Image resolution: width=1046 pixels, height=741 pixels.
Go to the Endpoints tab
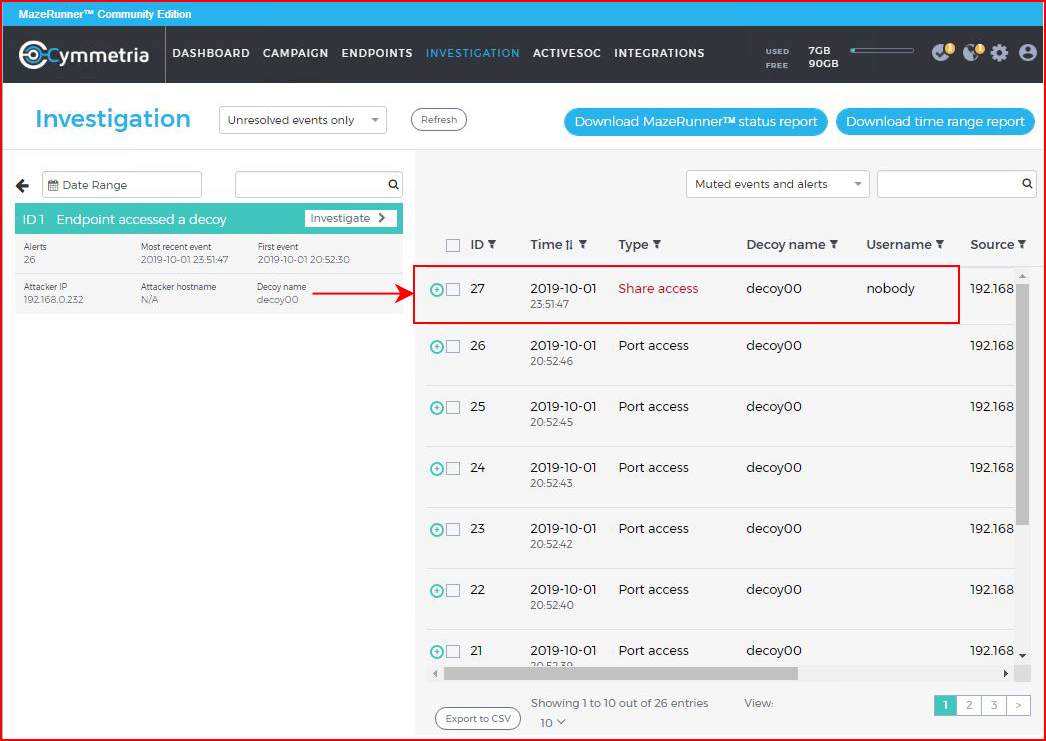tap(377, 53)
